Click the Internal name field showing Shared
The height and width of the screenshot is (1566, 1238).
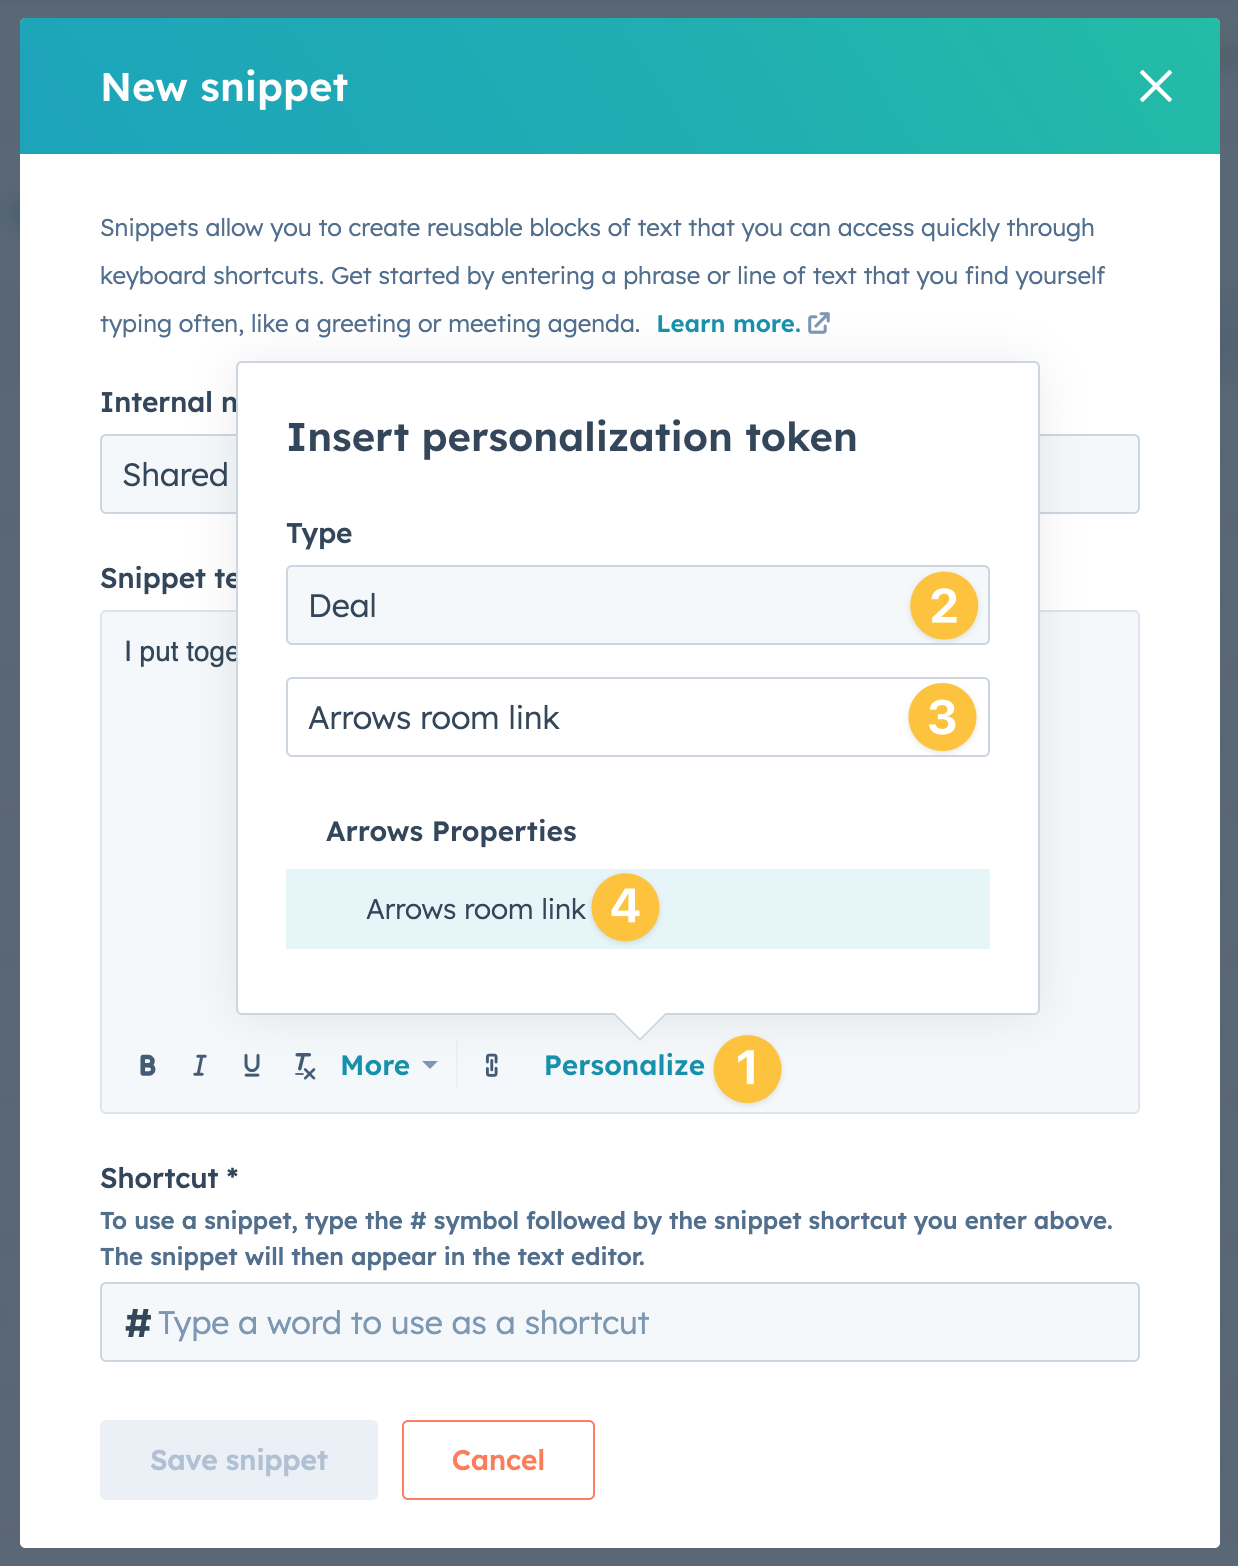(170, 475)
